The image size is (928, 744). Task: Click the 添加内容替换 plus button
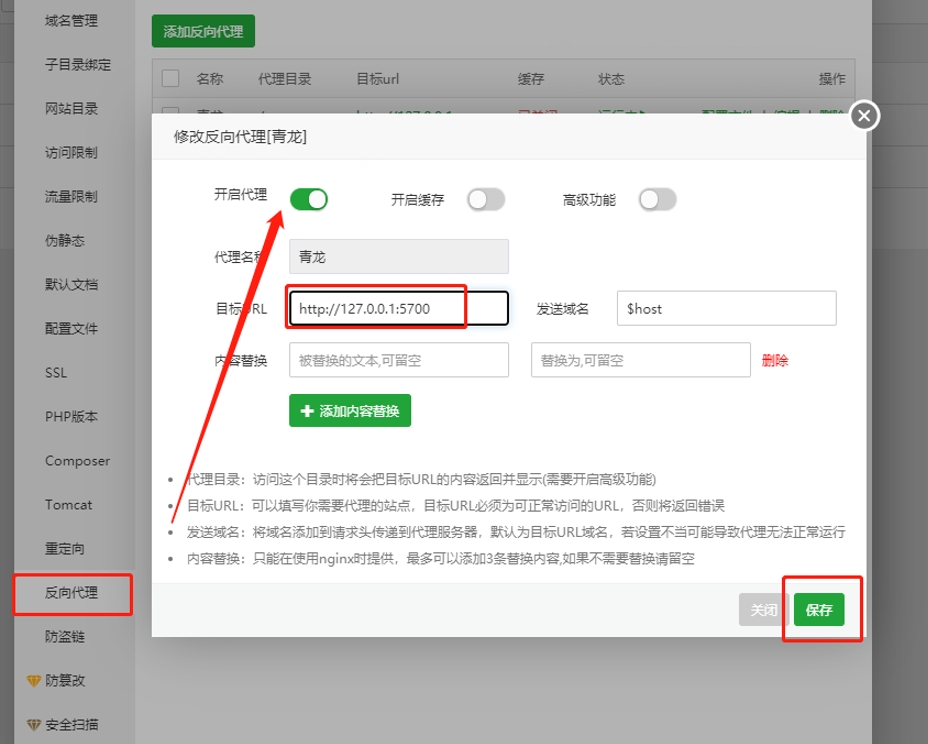click(350, 411)
